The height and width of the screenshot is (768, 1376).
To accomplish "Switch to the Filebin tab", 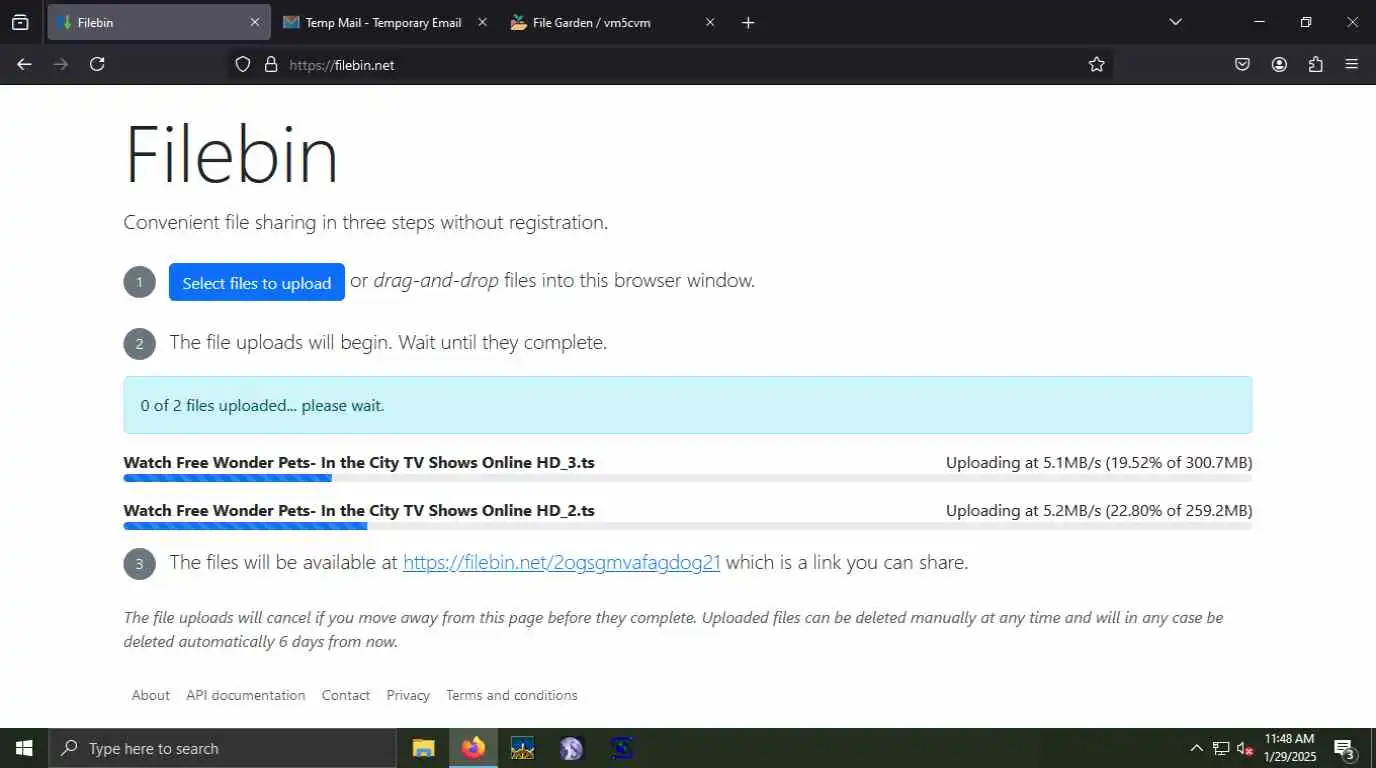I will (159, 22).
